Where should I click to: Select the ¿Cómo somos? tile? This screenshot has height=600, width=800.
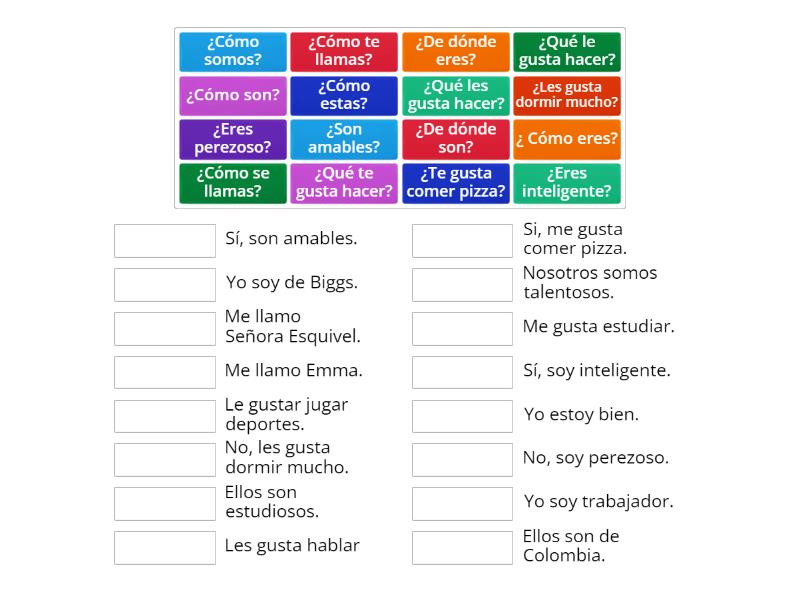click(x=232, y=50)
